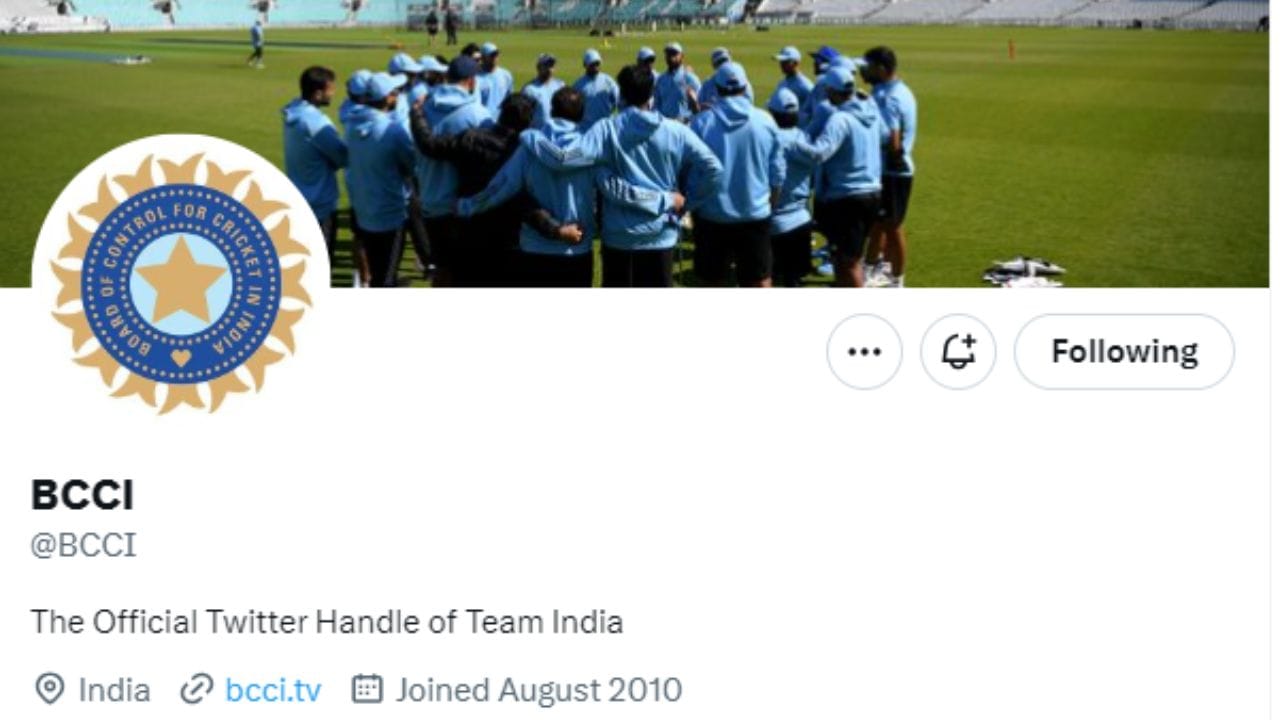The image size is (1280, 720).
Task: Open the BCCI profile picture
Action: click(180, 283)
